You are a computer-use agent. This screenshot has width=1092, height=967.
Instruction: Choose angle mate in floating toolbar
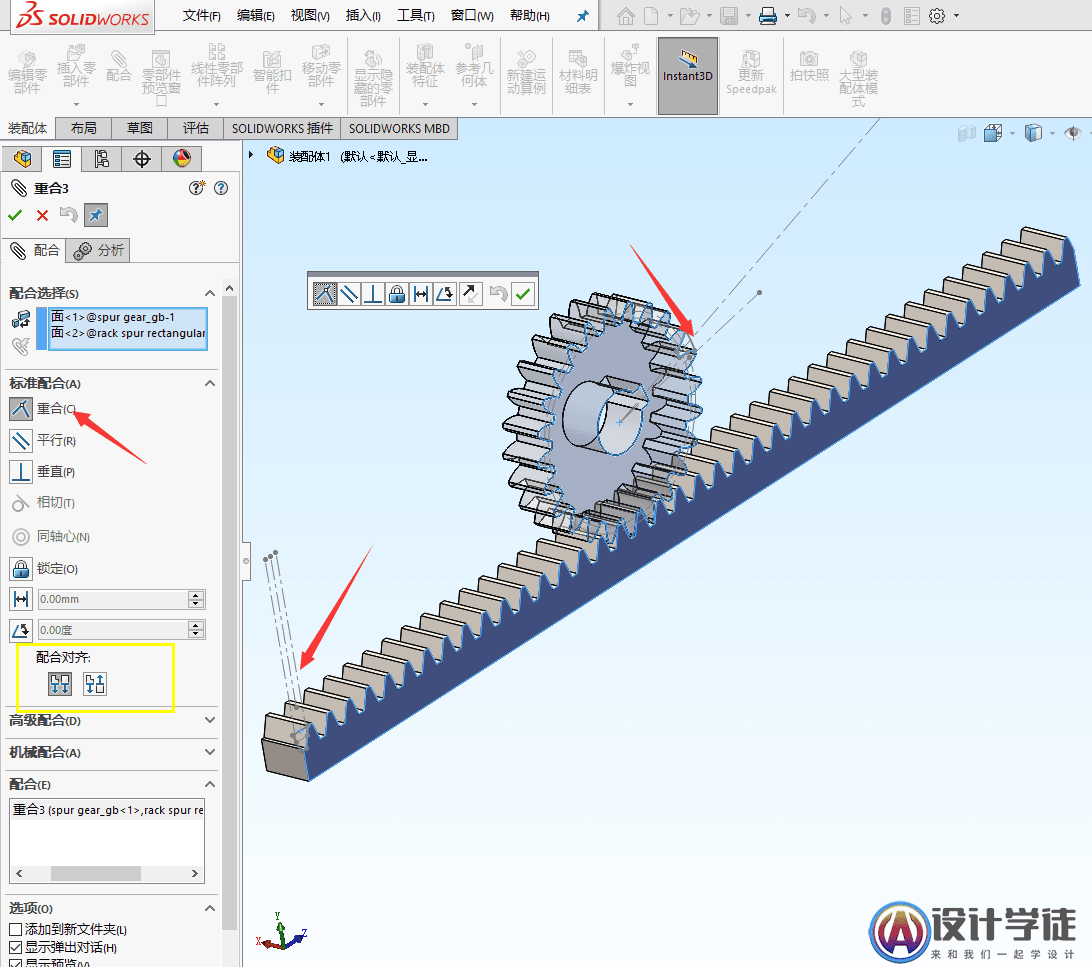[x=444, y=294]
